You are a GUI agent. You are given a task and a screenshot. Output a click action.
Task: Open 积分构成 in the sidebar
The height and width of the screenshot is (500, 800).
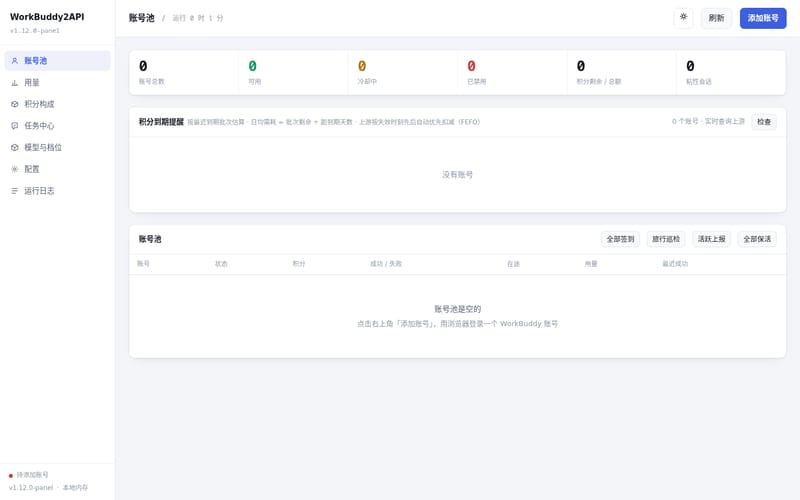[57, 104]
